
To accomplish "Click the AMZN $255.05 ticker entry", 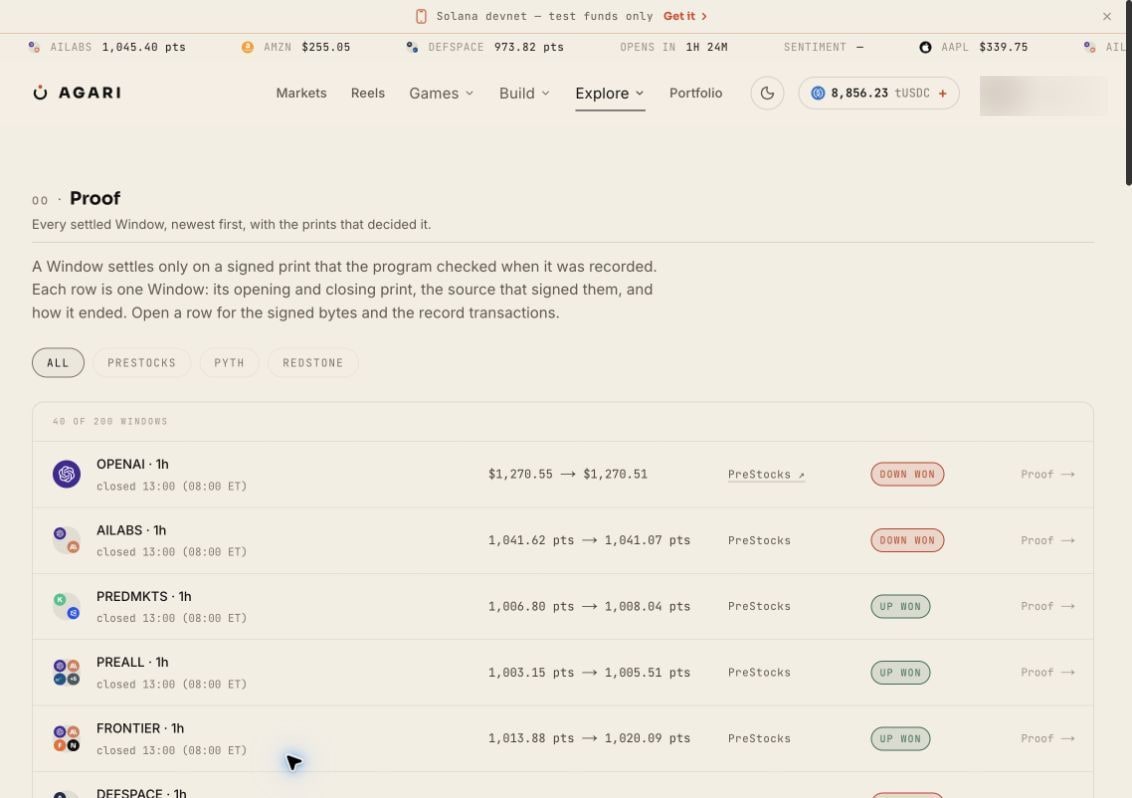I will coord(296,47).
